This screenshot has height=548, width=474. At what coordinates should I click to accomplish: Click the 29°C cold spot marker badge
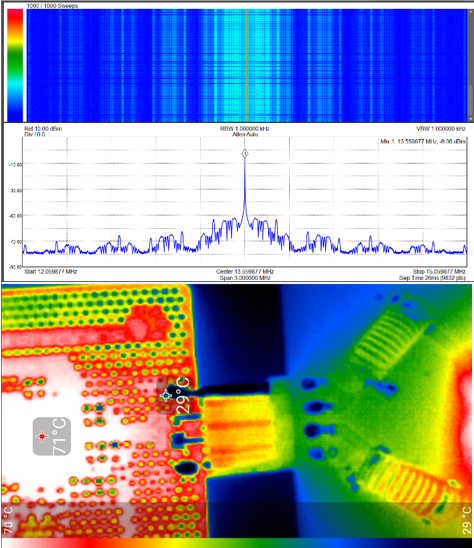(x=176, y=396)
